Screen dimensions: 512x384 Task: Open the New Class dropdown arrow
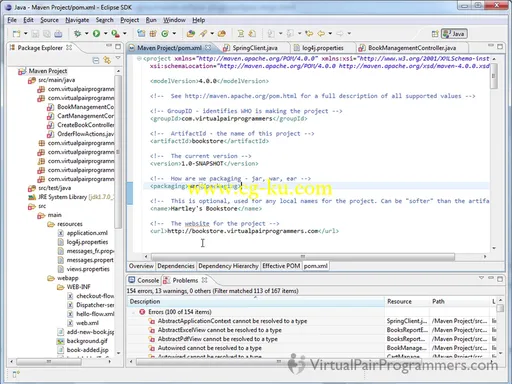click(x=174, y=33)
